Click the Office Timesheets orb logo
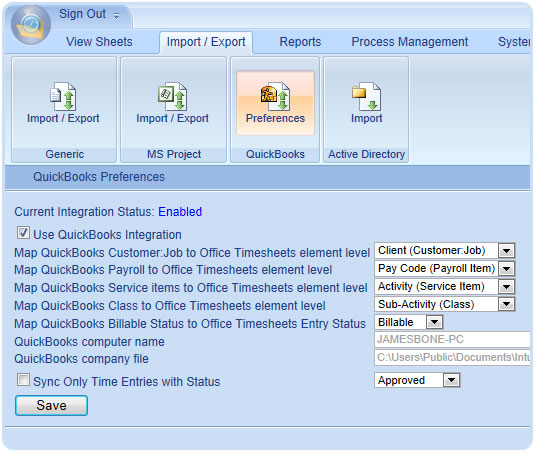 (x=31, y=25)
